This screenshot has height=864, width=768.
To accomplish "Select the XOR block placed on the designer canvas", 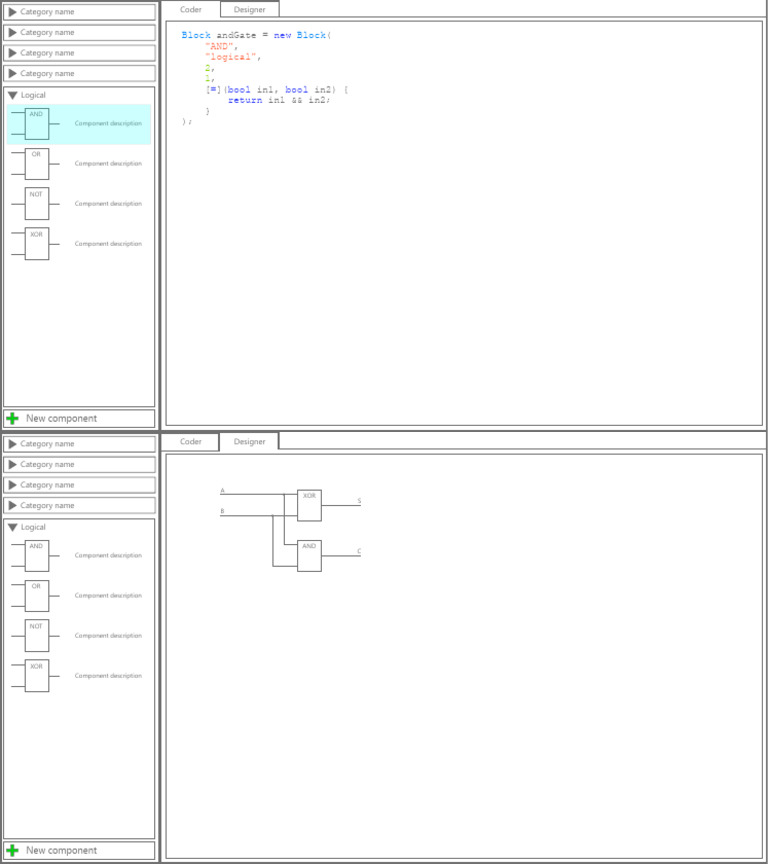I will [x=310, y=505].
